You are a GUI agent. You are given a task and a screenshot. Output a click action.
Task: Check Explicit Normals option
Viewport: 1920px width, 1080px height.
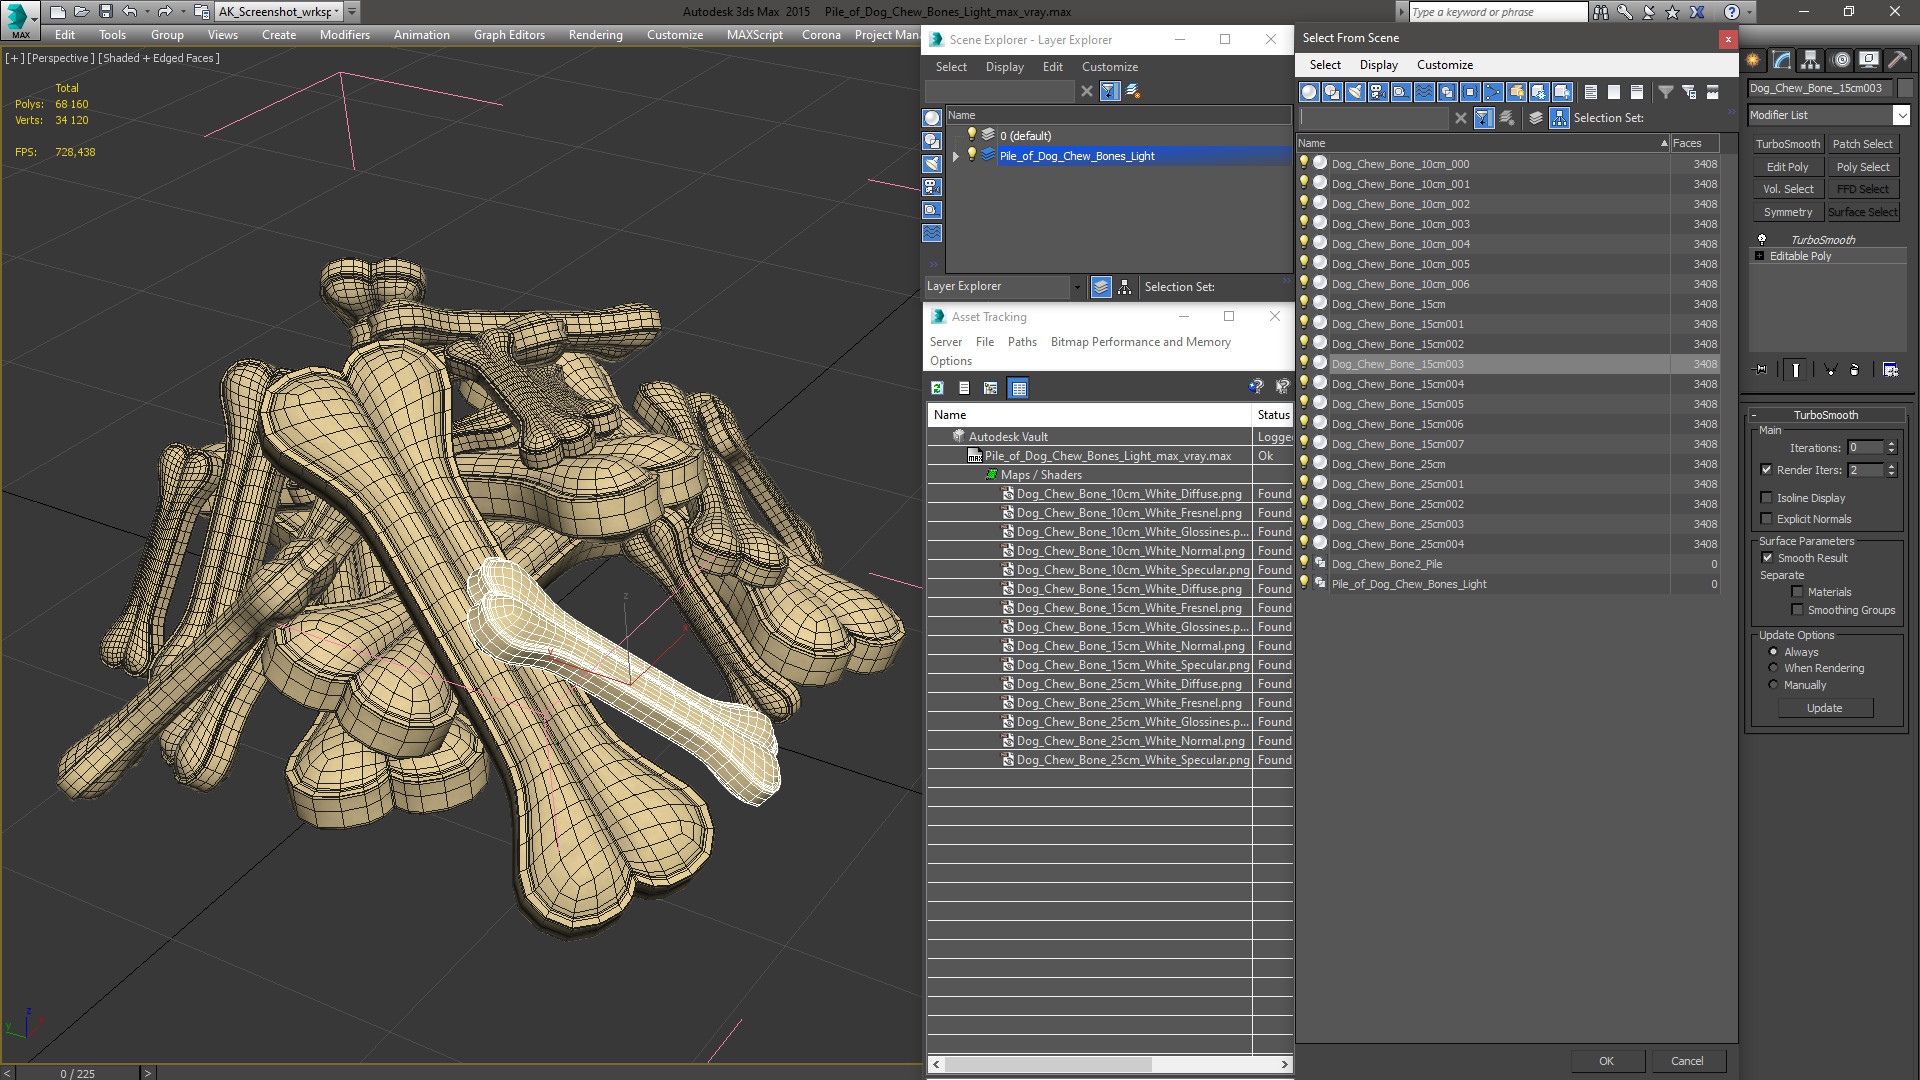coord(1766,519)
